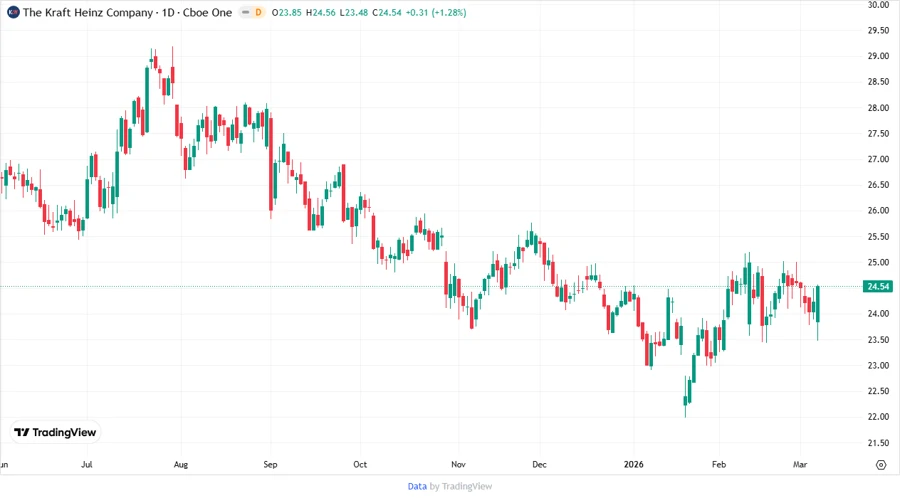Click the Feb label on time axis
This screenshot has height=498, width=900.
click(719, 464)
